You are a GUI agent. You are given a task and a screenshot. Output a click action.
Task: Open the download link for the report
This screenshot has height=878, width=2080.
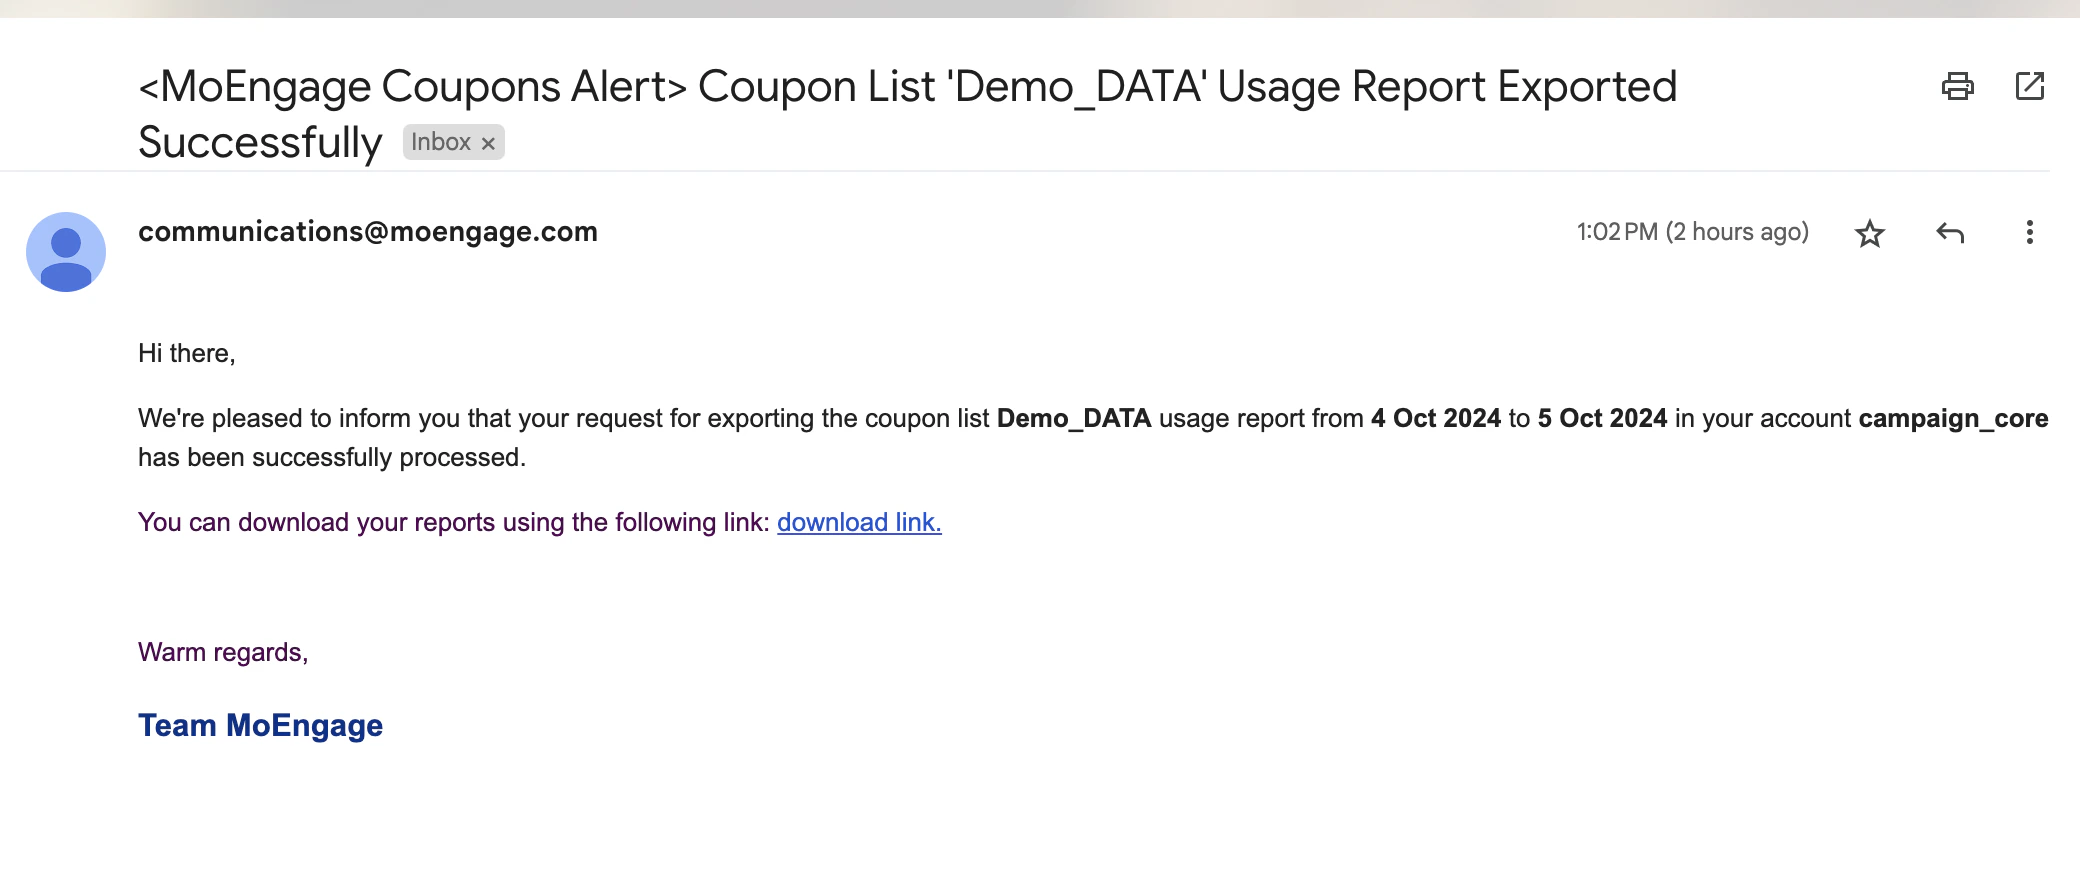(x=859, y=523)
